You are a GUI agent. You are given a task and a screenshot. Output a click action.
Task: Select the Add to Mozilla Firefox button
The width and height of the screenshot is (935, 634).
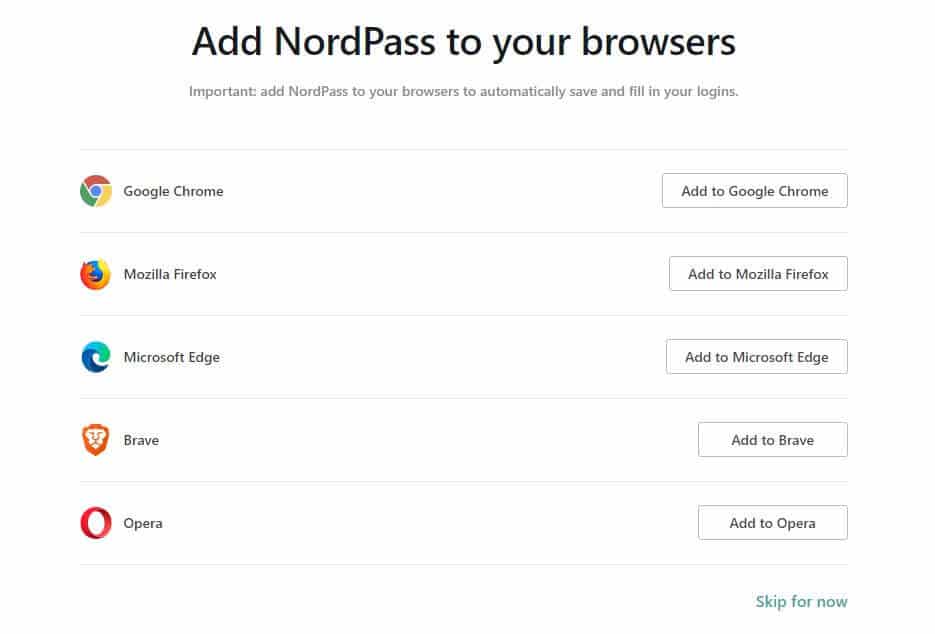click(x=758, y=274)
